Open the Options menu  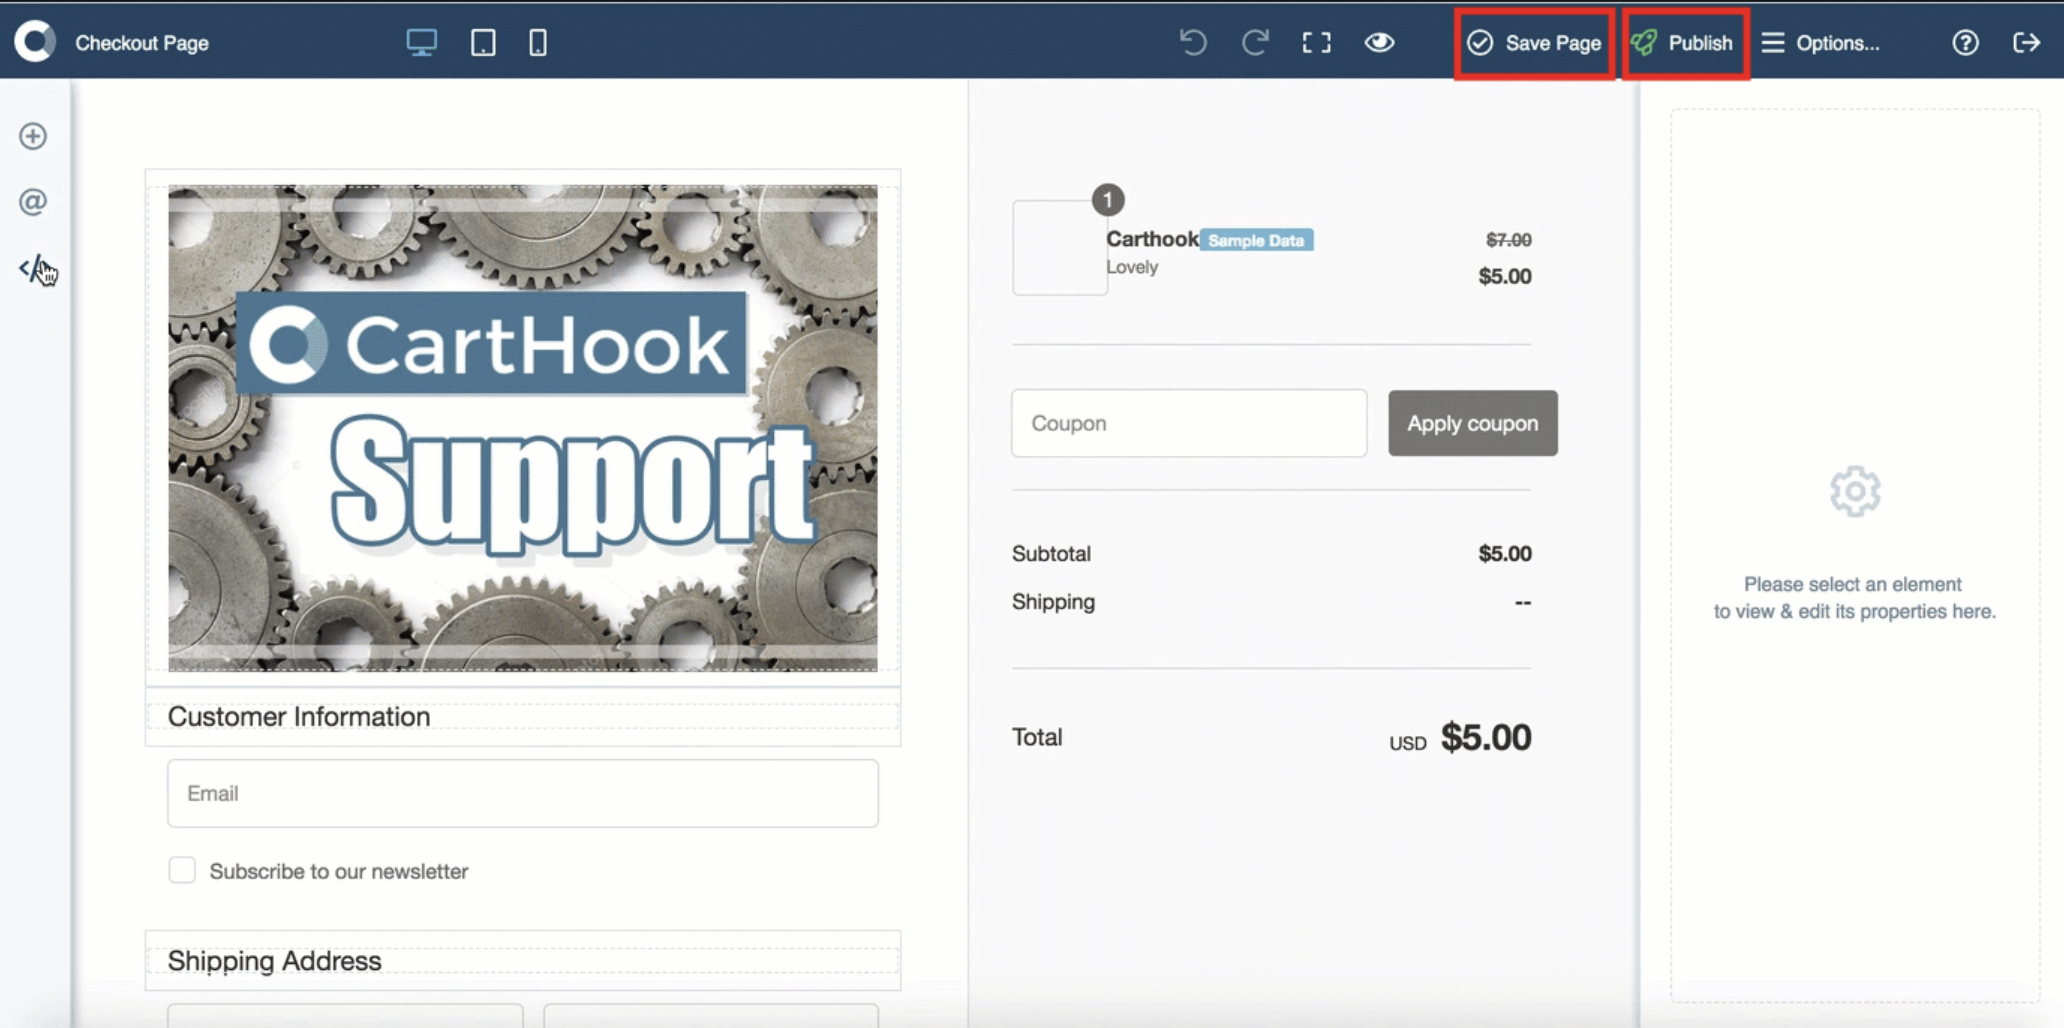point(1820,43)
